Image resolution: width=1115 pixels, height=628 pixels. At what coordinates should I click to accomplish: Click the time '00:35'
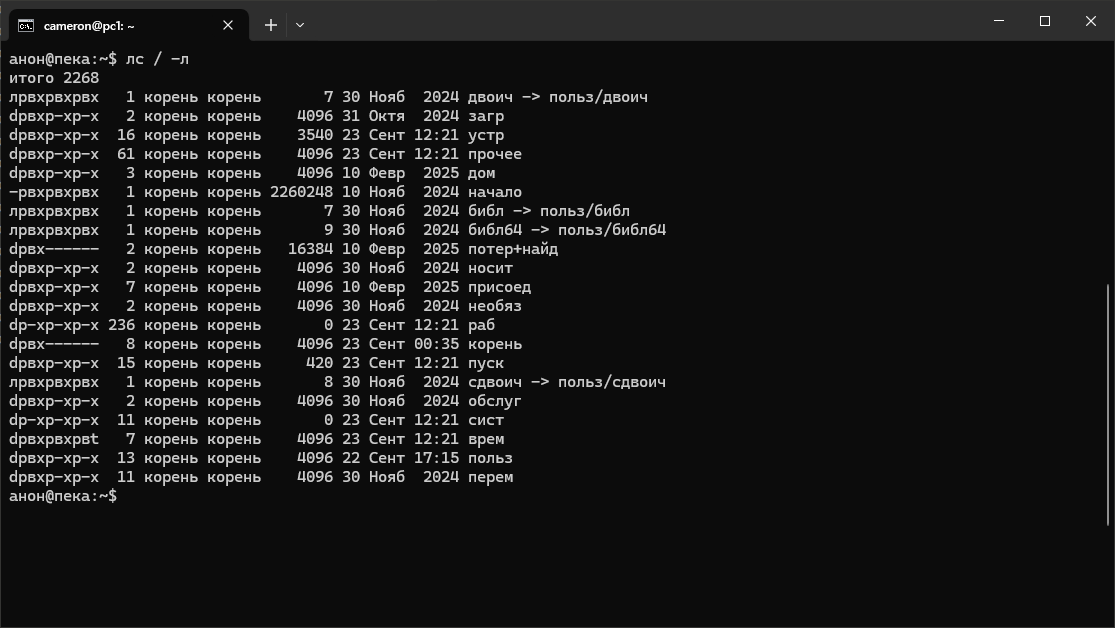click(437, 344)
